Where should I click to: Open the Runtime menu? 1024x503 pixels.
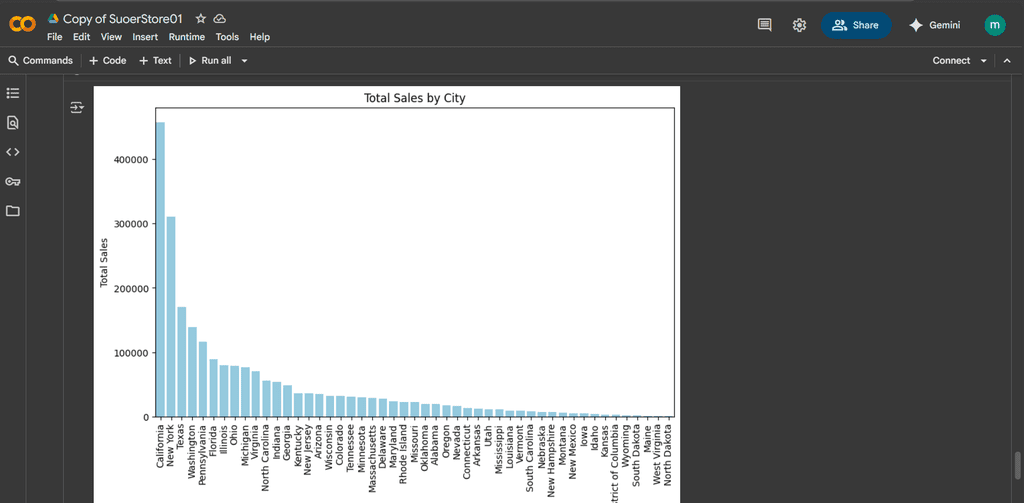186,37
